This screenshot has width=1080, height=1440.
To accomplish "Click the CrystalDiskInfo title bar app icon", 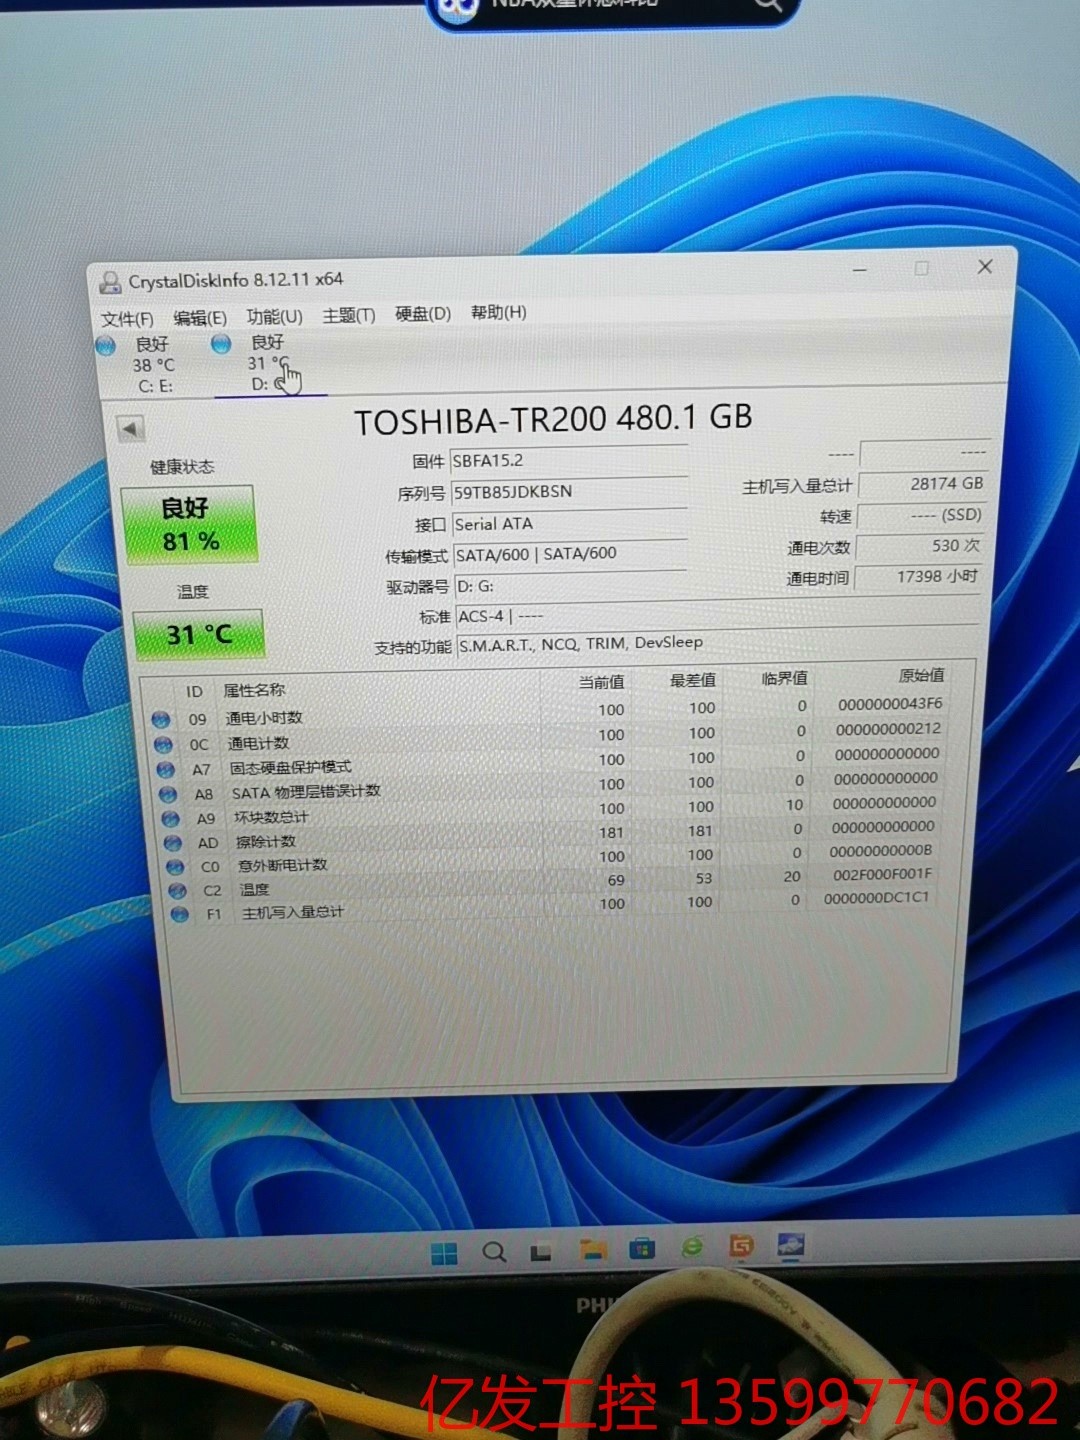I will pyautogui.click(x=109, y=283).
